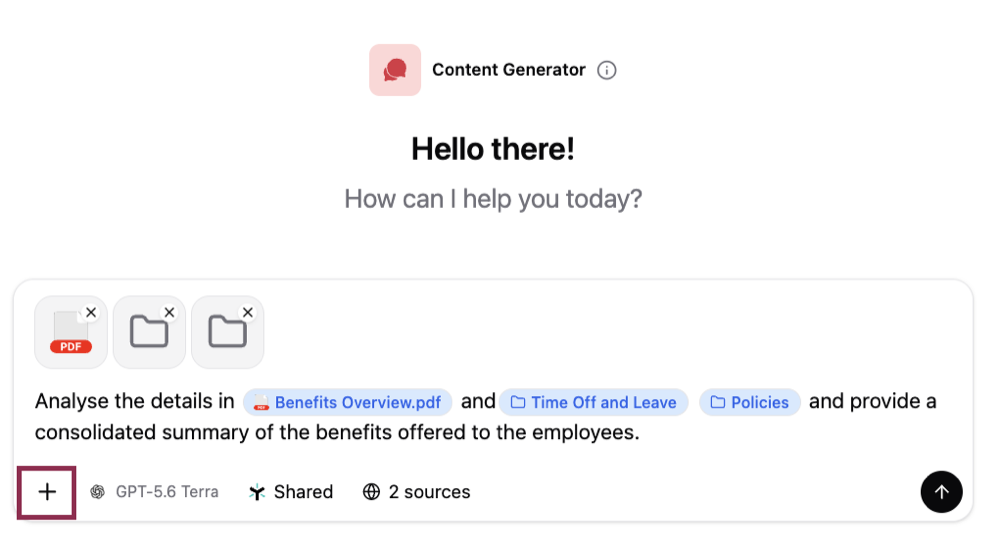Click the Benefits Overview.pdf mention chip
999x554 pixels.
click(347, 402)
